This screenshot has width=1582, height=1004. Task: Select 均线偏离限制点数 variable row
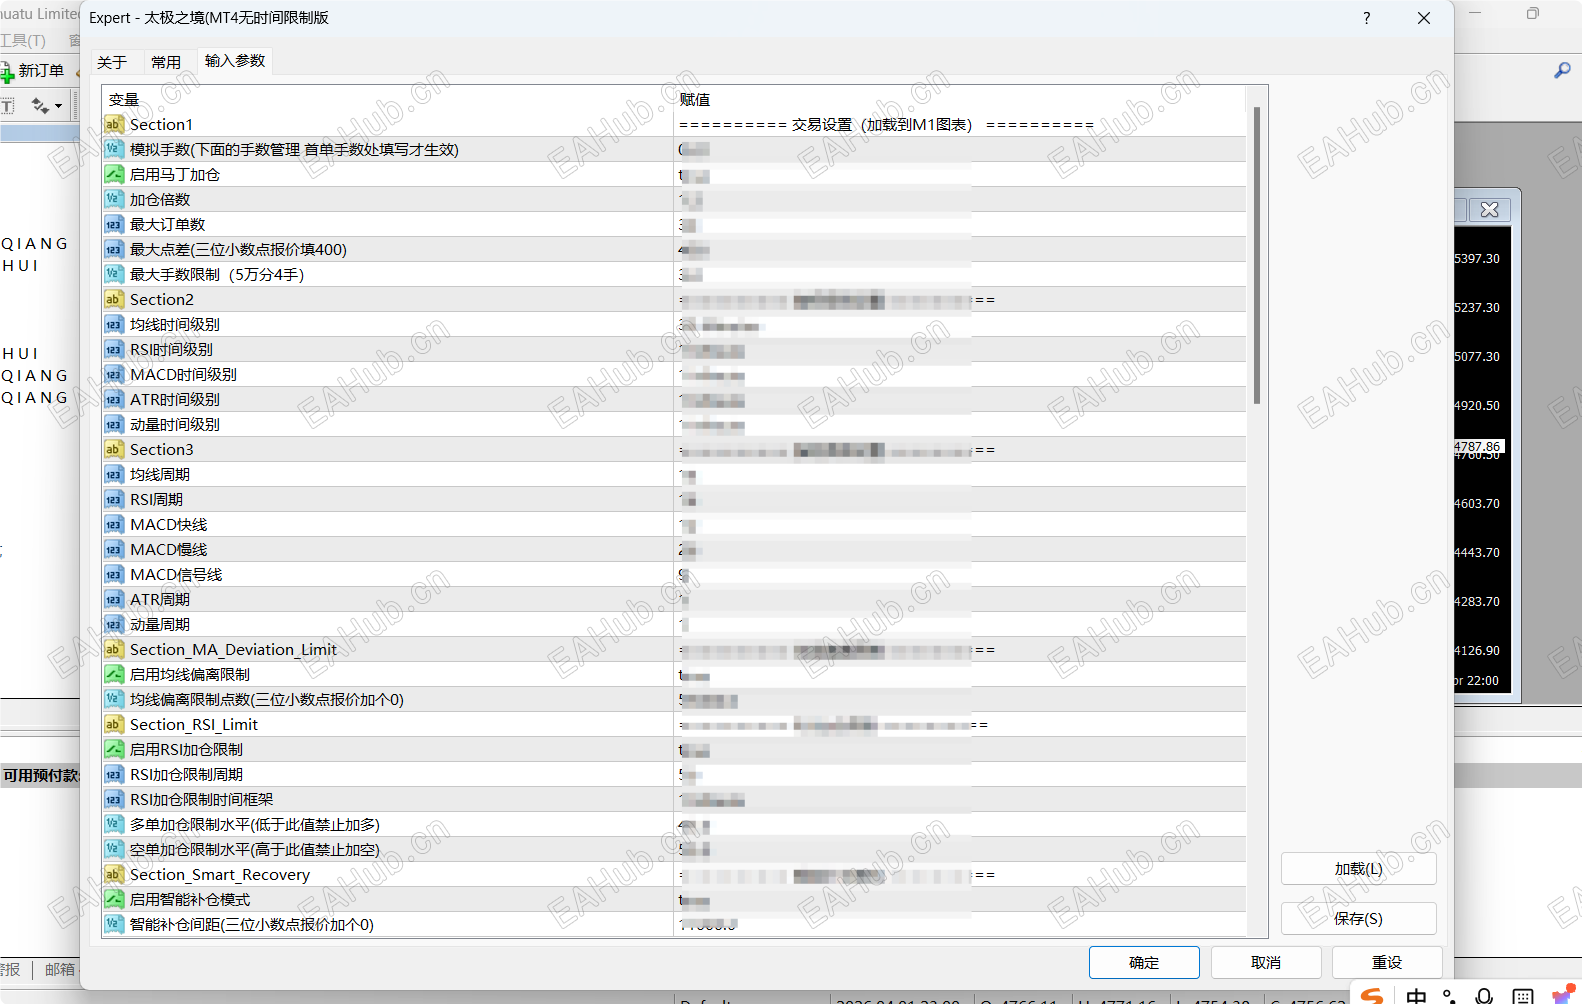pos(674,699)
